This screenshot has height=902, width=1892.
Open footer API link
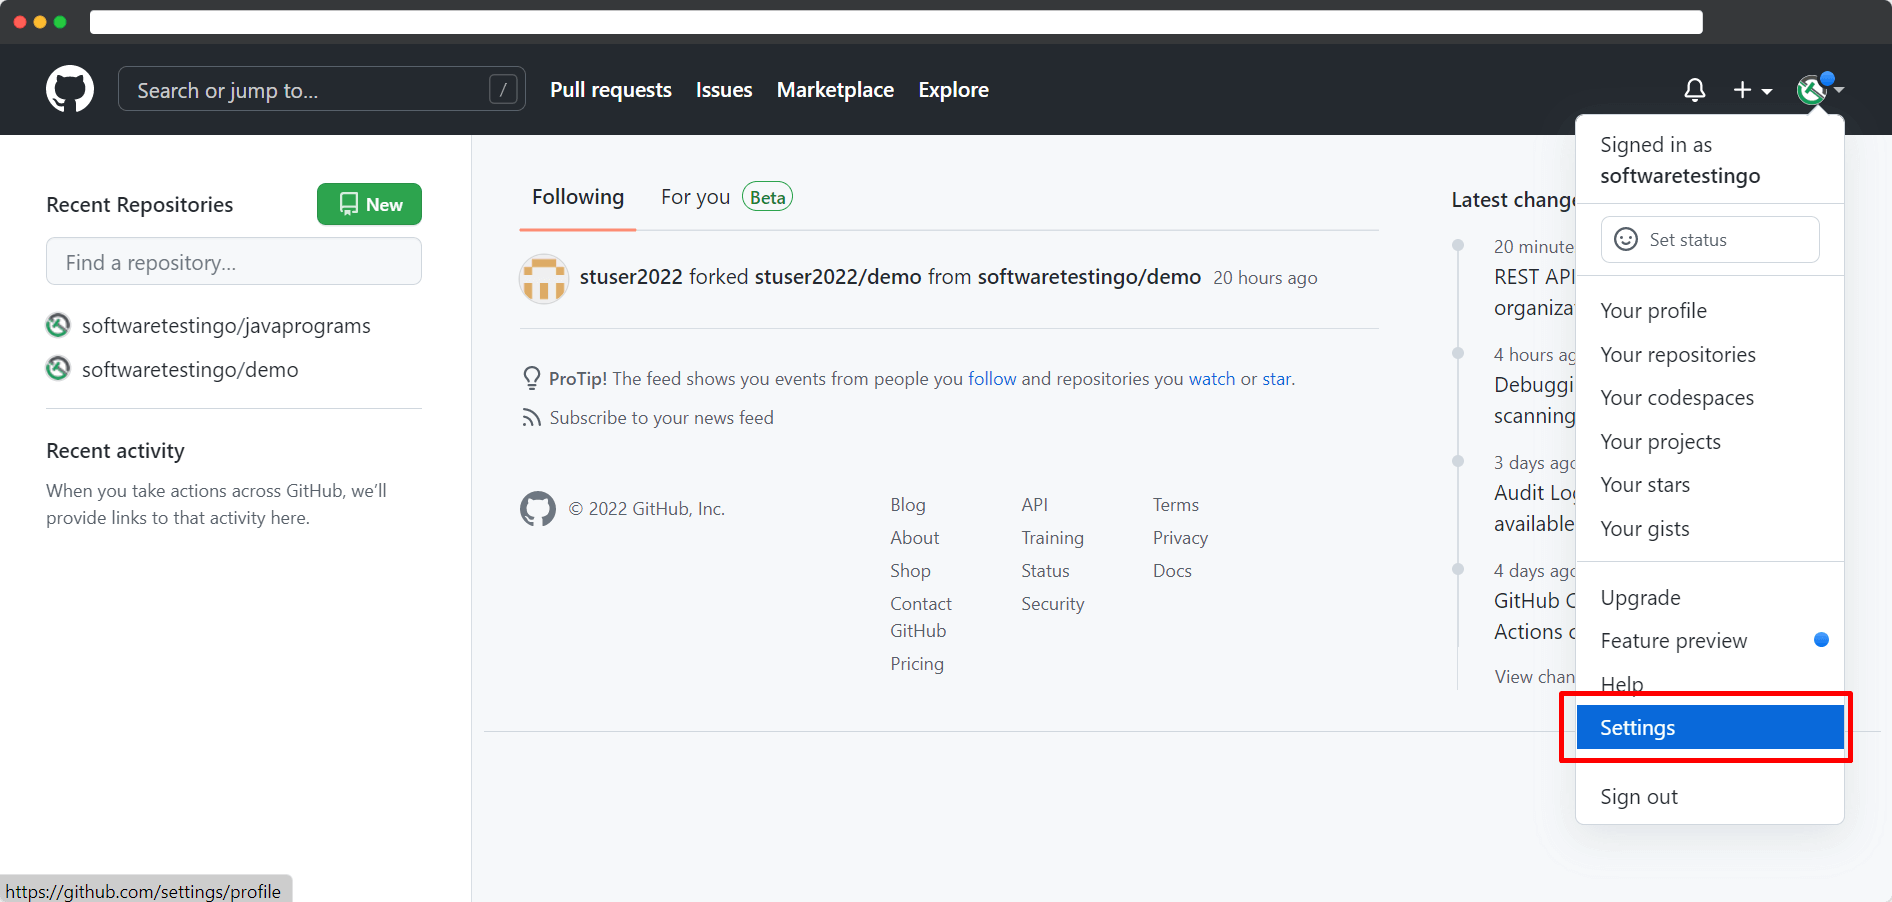coord(1034,505)
